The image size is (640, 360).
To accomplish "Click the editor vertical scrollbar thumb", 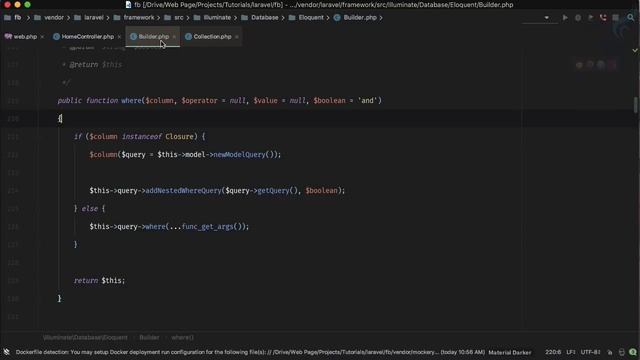I will [x=635, y=104].
